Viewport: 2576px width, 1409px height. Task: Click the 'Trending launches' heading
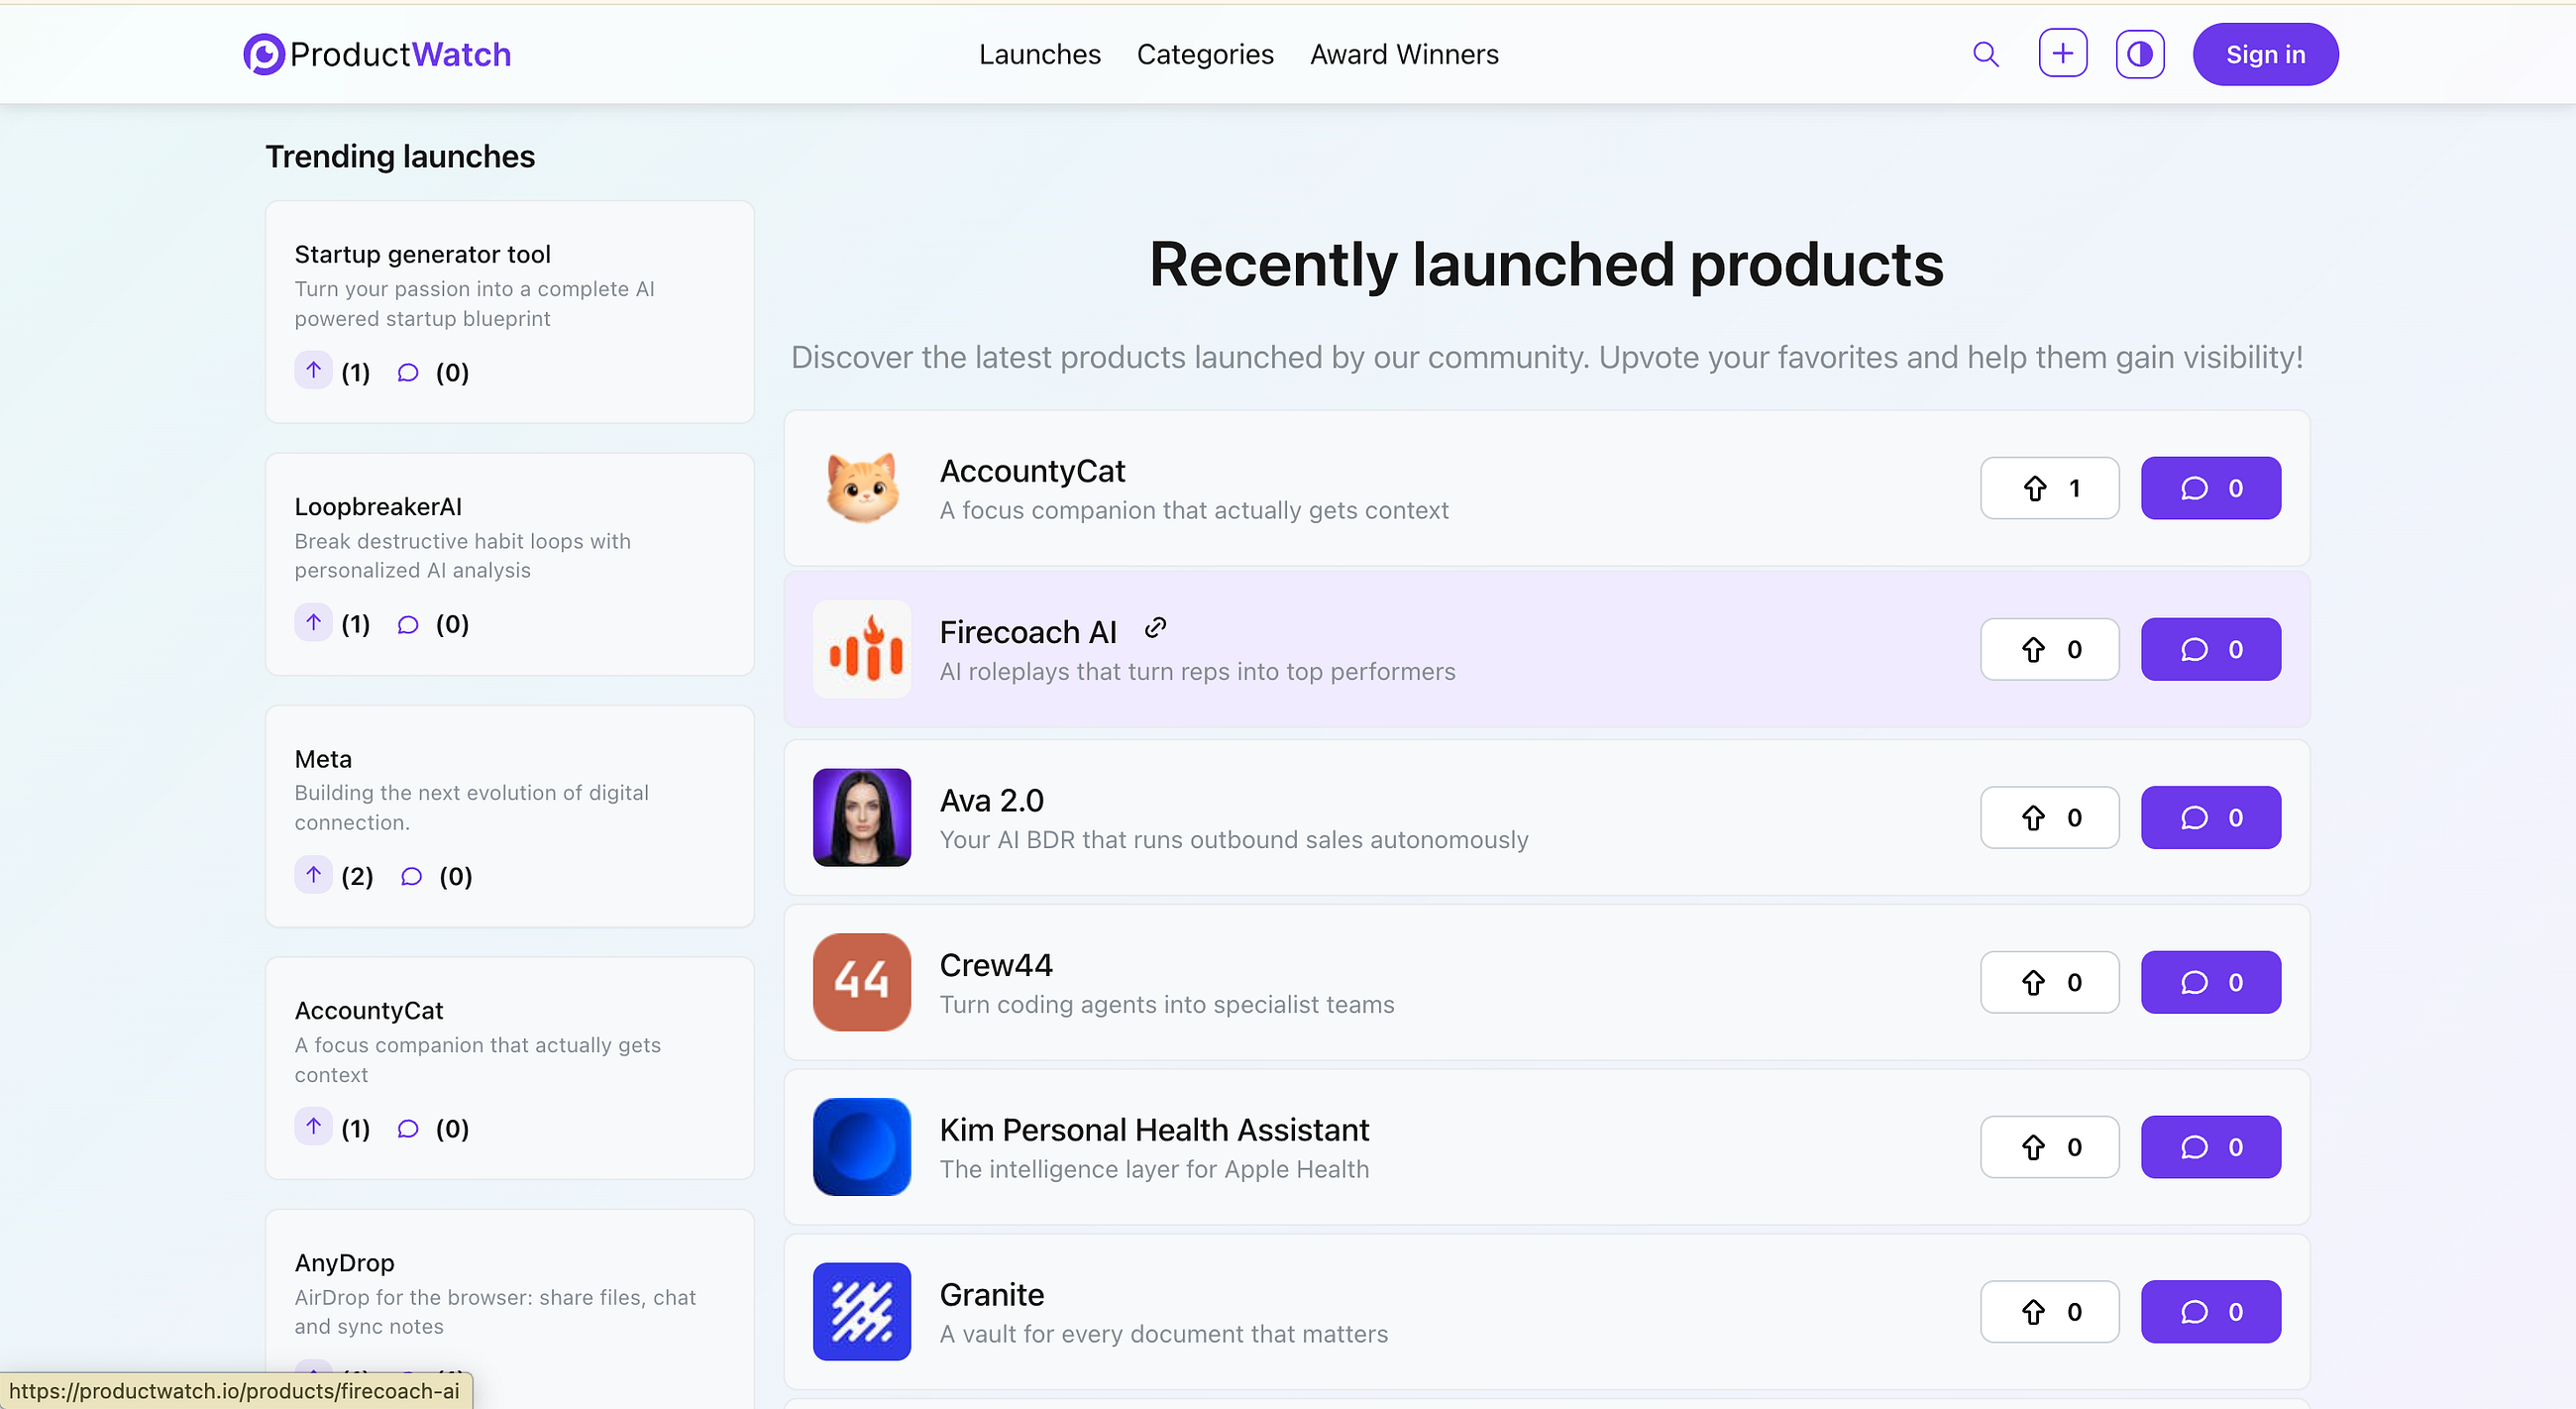coord(400,157)
